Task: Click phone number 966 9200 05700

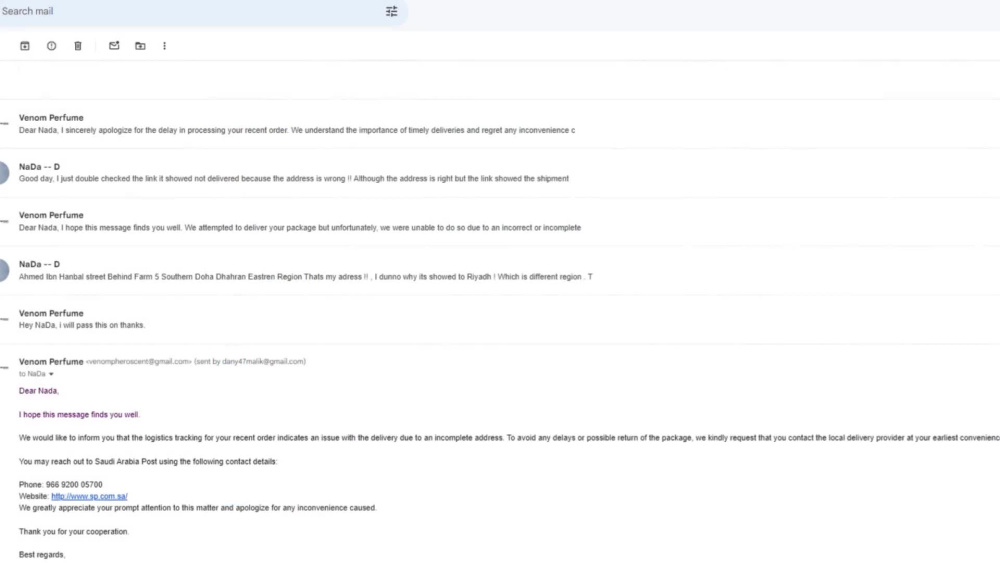Action: (74, 485)
